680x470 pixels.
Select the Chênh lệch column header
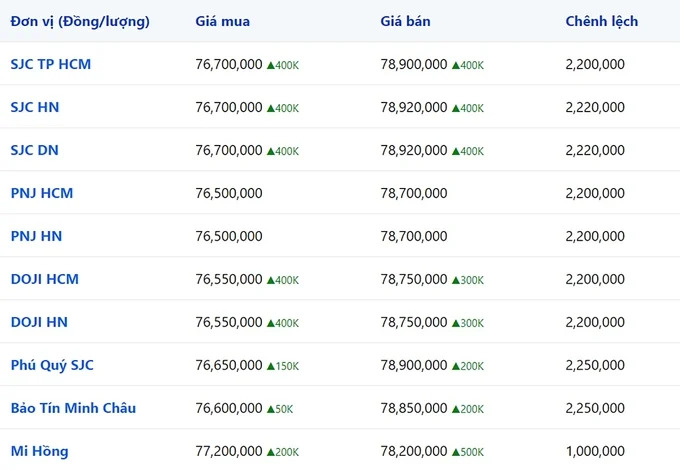(x=602, y=21)
